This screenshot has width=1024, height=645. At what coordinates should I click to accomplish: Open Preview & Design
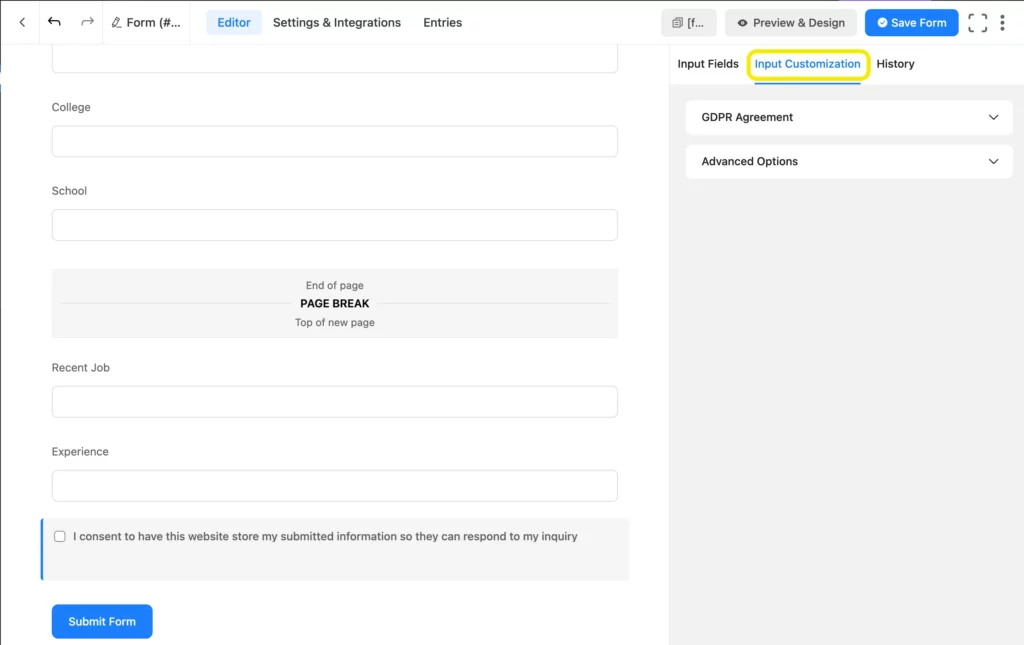[x=790, y=23]
